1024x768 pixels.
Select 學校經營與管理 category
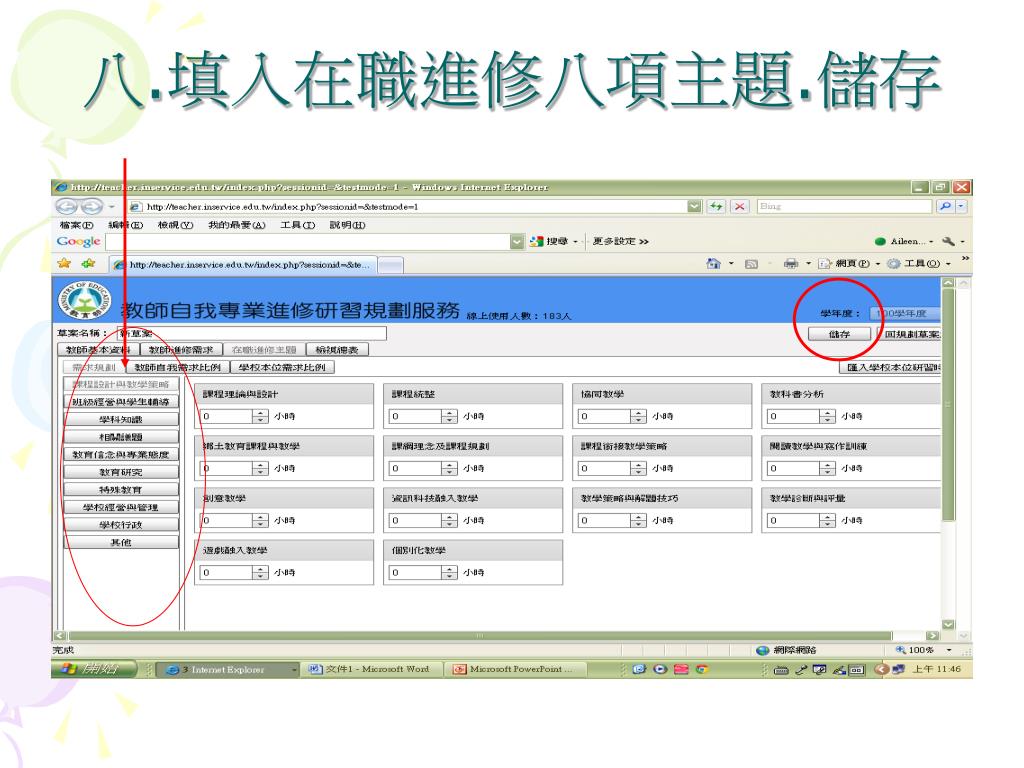(121, 508)
